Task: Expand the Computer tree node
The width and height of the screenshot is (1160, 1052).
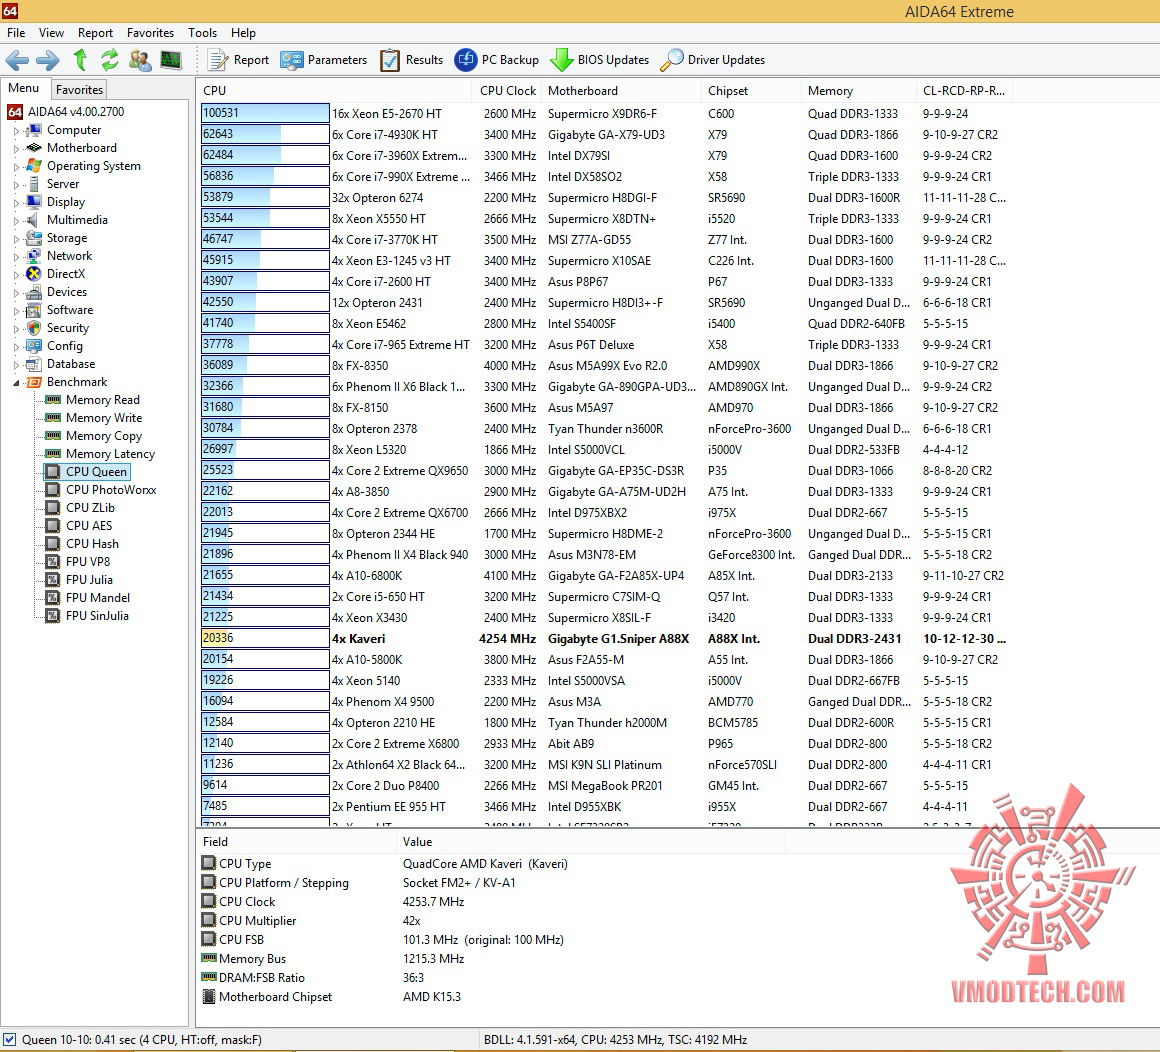Action: 16,131
